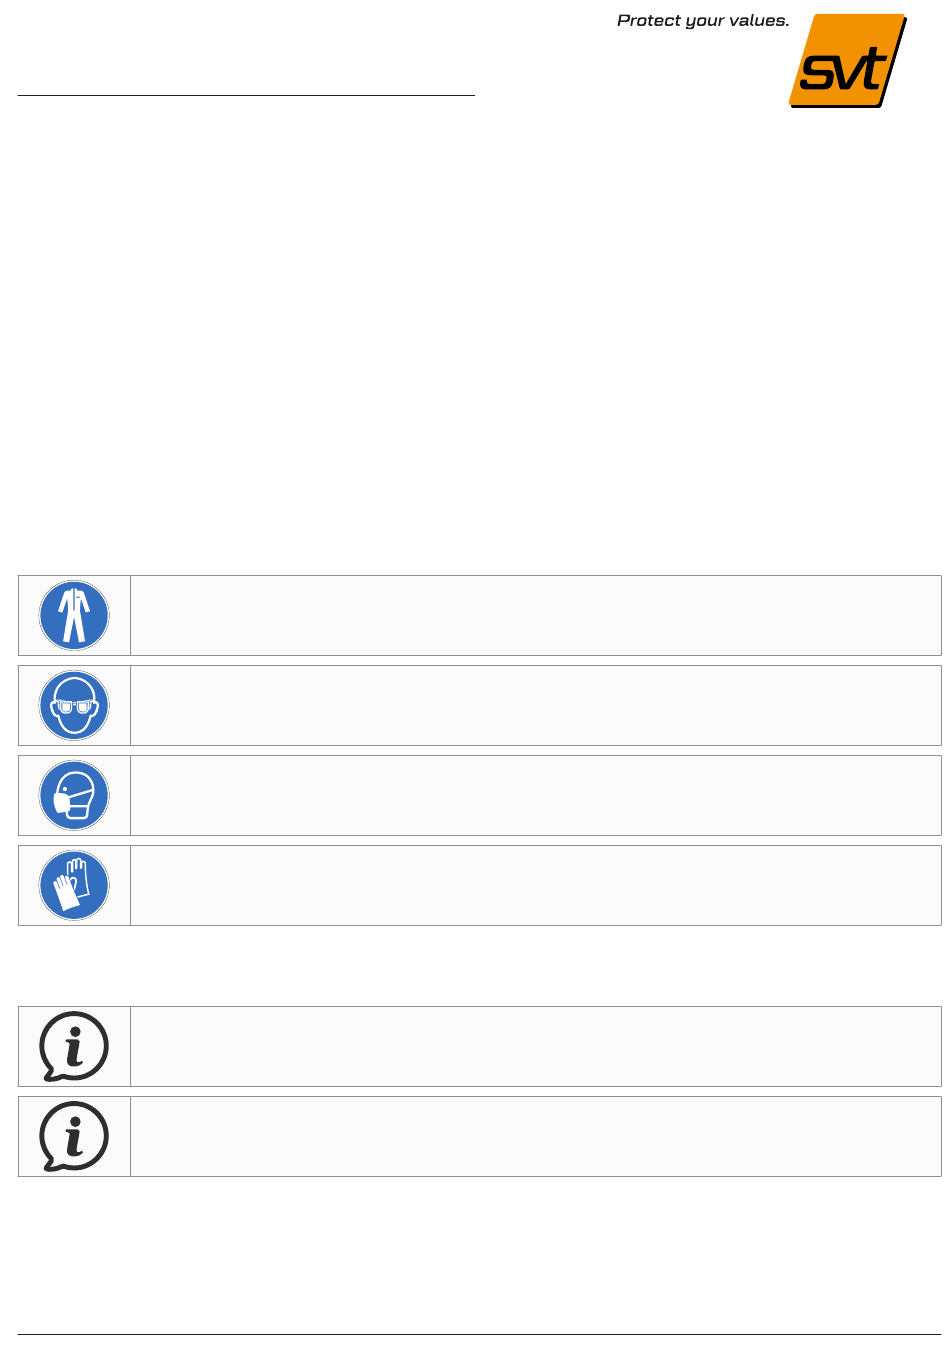Click the word 'values.' in the tagline
This screenshot has height=1360, width=950.
(x=759, y=20)
